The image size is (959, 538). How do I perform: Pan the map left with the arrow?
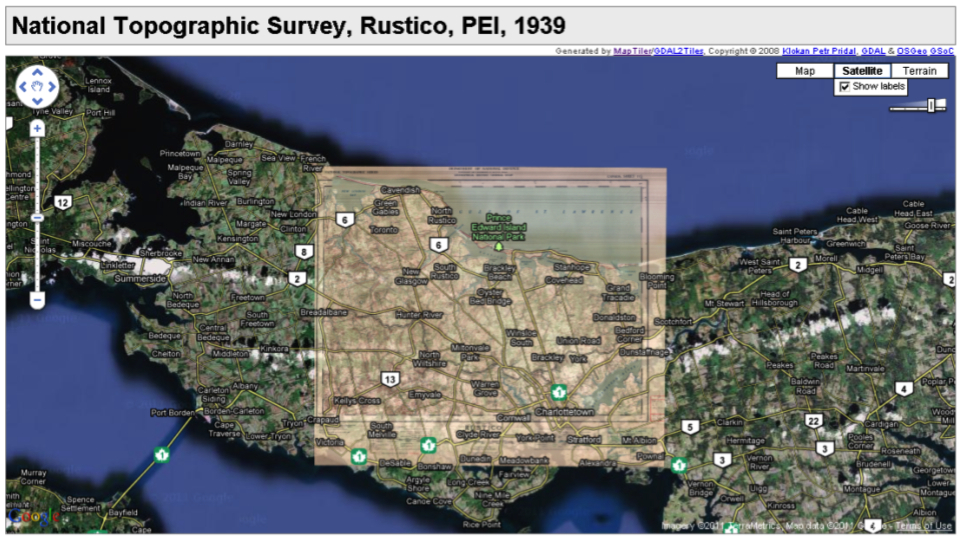[23, 88]
